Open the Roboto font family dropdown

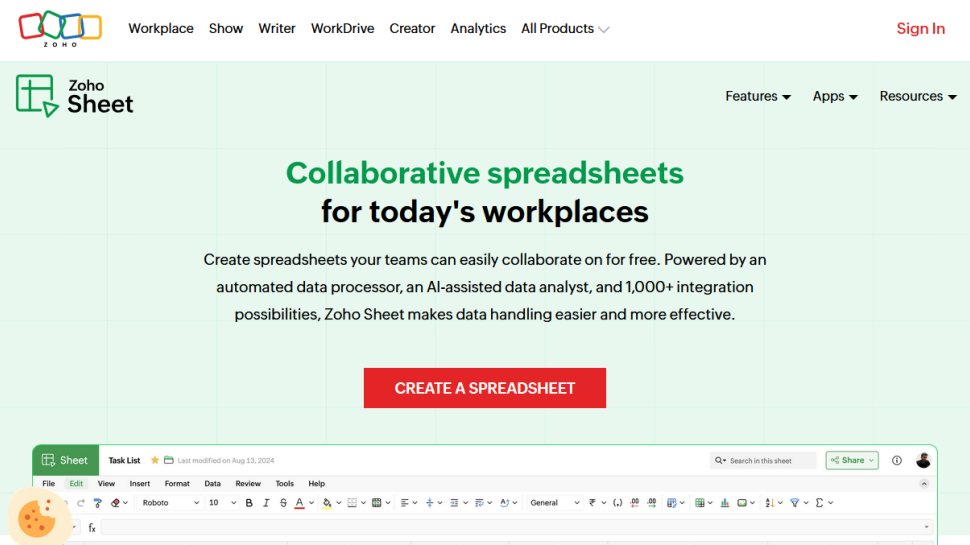tap(171, 503)
